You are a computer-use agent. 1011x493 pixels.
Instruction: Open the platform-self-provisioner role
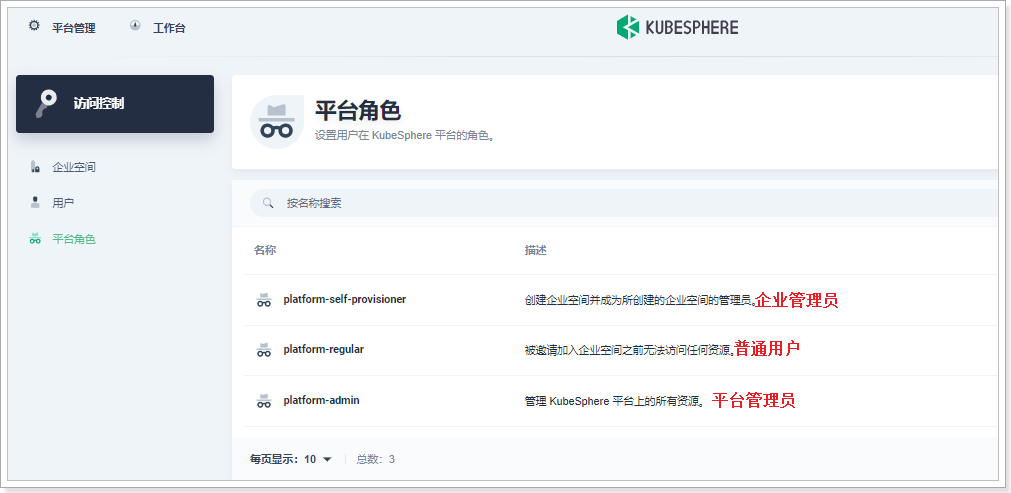[x=344, y=299]
